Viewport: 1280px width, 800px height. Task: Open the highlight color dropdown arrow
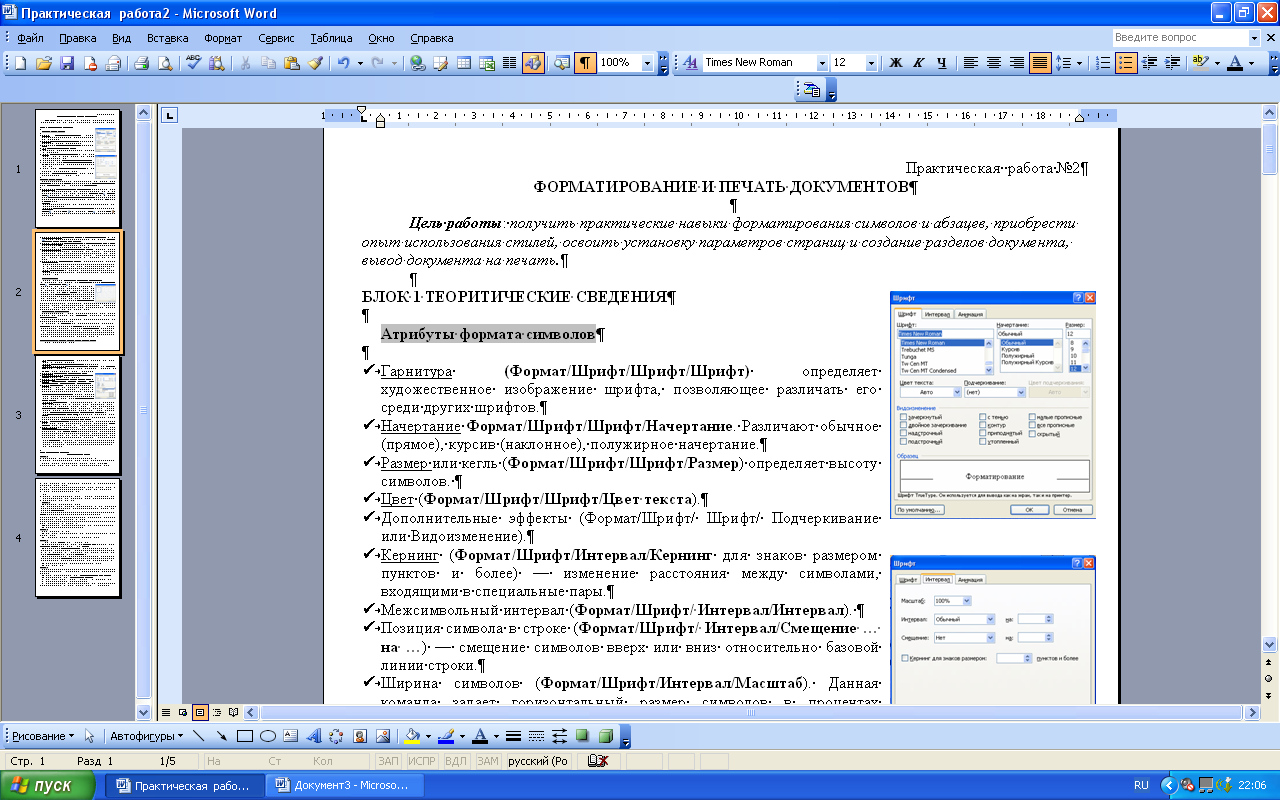[x=1217, y=62]
